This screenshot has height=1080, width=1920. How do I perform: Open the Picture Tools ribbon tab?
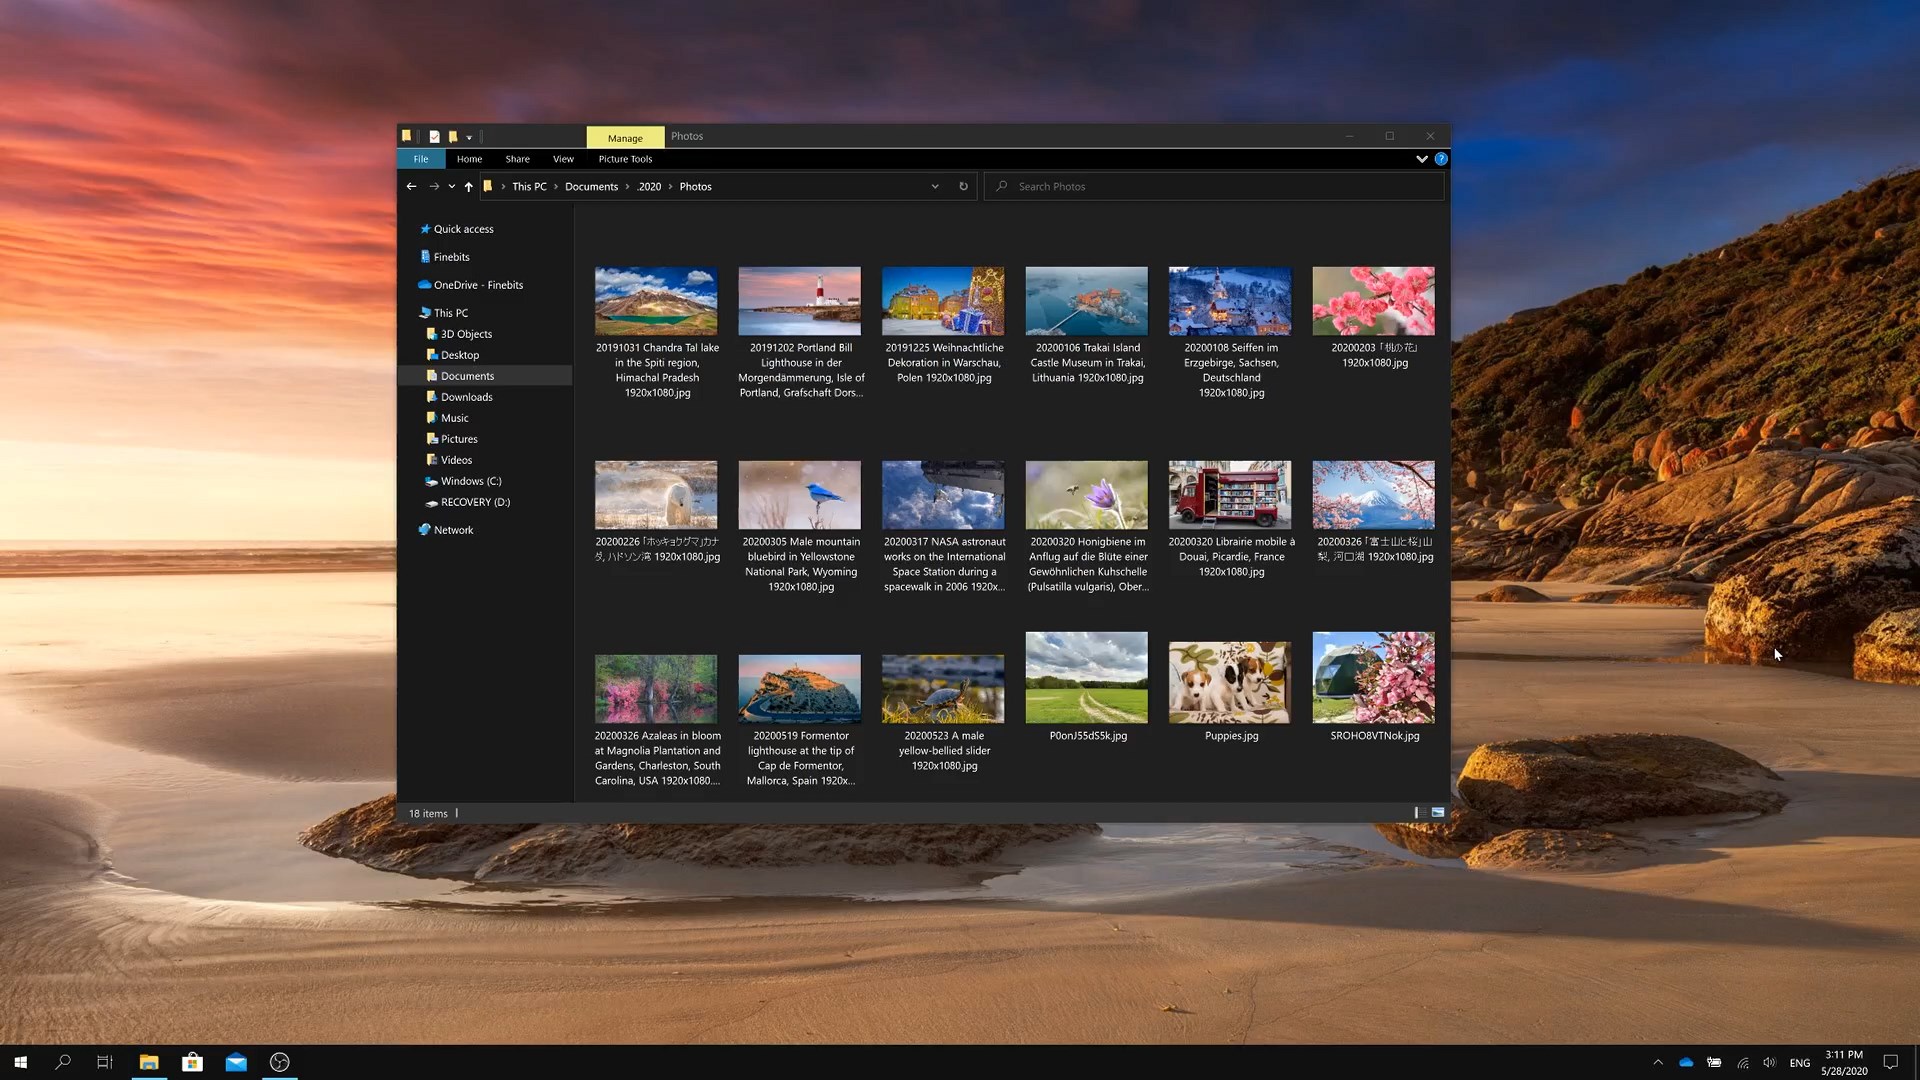tap(625, 159)
